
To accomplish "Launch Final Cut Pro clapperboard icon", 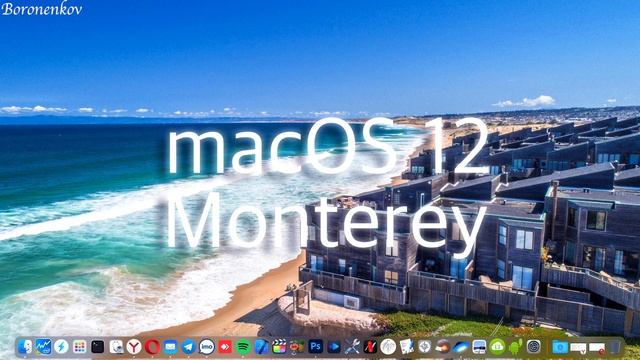I will [x=279, y=347].
